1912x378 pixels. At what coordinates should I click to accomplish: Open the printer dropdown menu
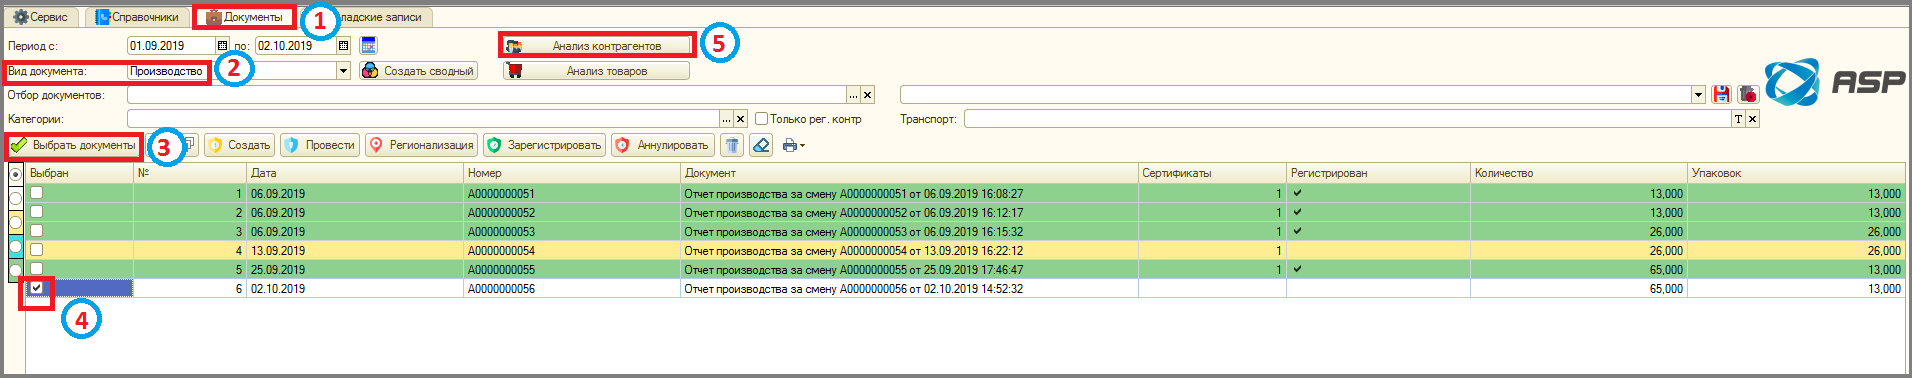pyautogui.click(x=793, y=146)
